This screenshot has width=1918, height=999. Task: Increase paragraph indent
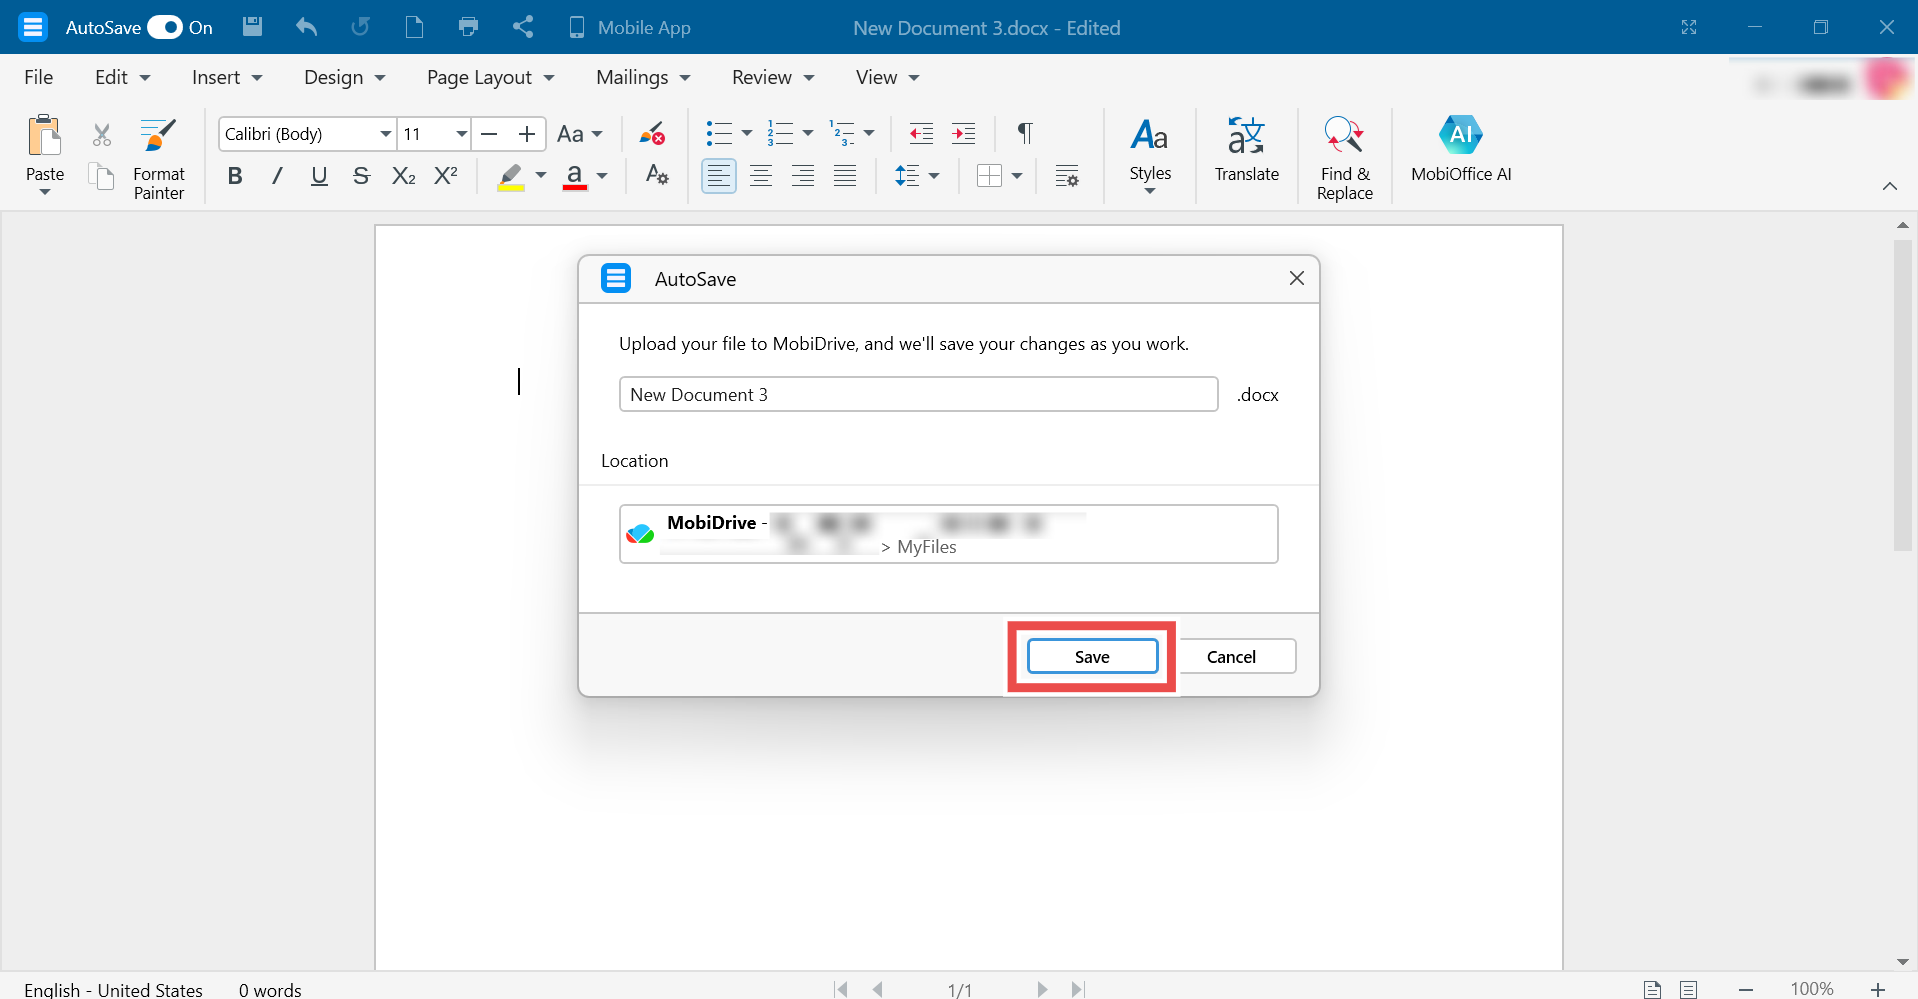963,134
